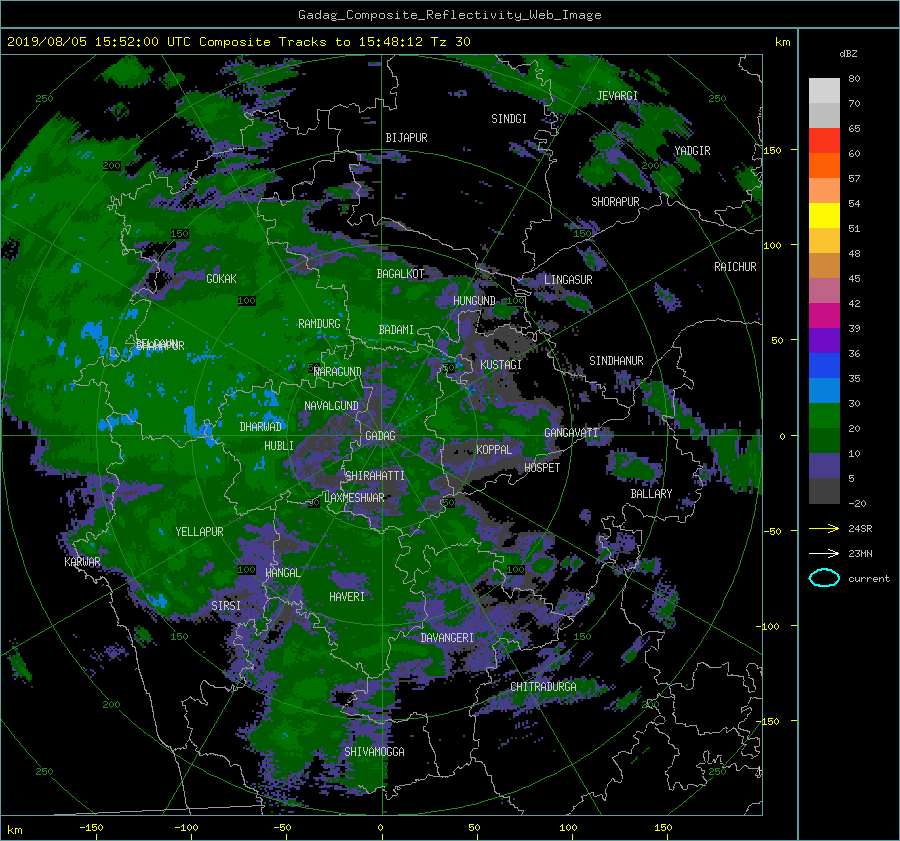Image resolution: width=900 pixels, height=841 pixels.
Task: Click the LINGASUR city label
Action: coord(568,280)
